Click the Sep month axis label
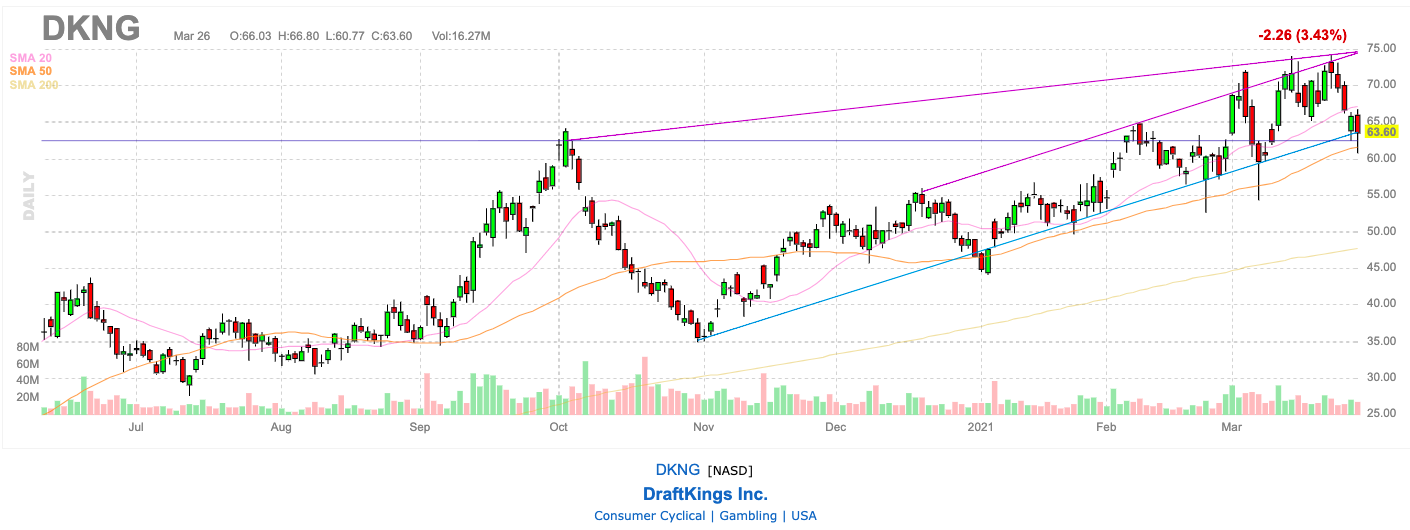Screen dimensions: 1410x530 pos(419,428)
